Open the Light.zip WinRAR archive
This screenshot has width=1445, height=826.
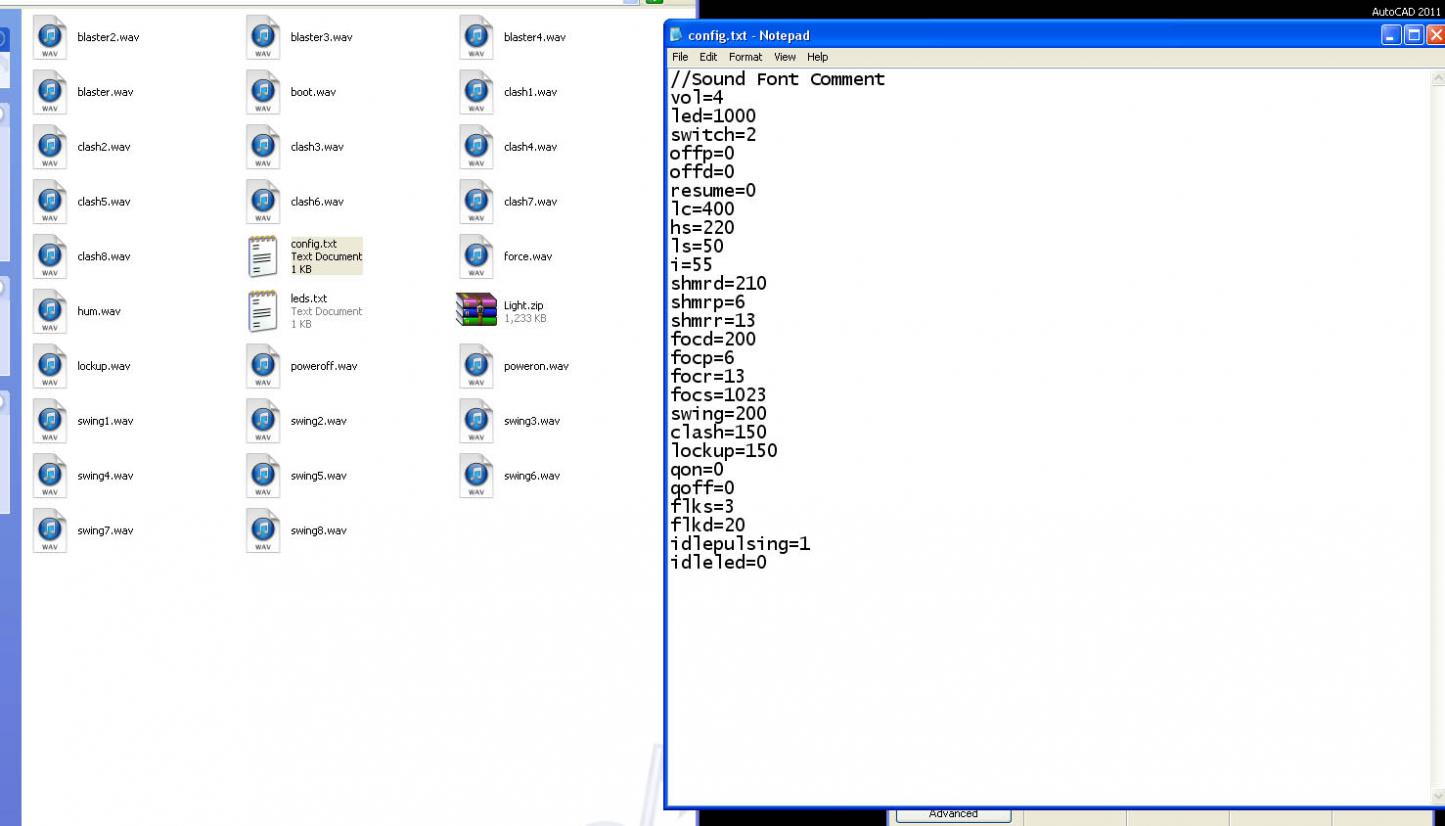click(x=475, y=311)
